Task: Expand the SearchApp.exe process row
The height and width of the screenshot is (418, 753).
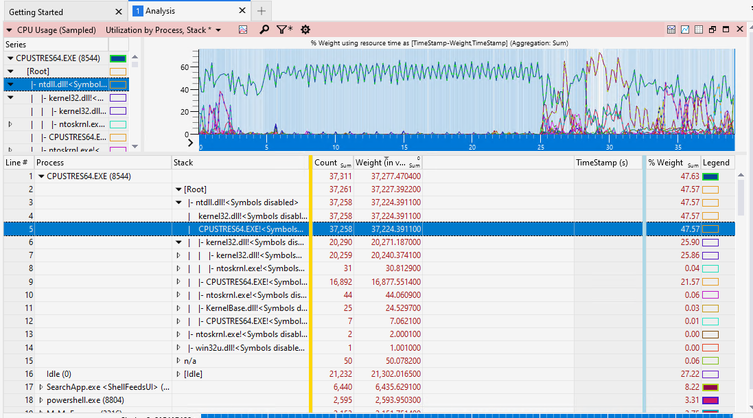Action: tap(41, 387)
